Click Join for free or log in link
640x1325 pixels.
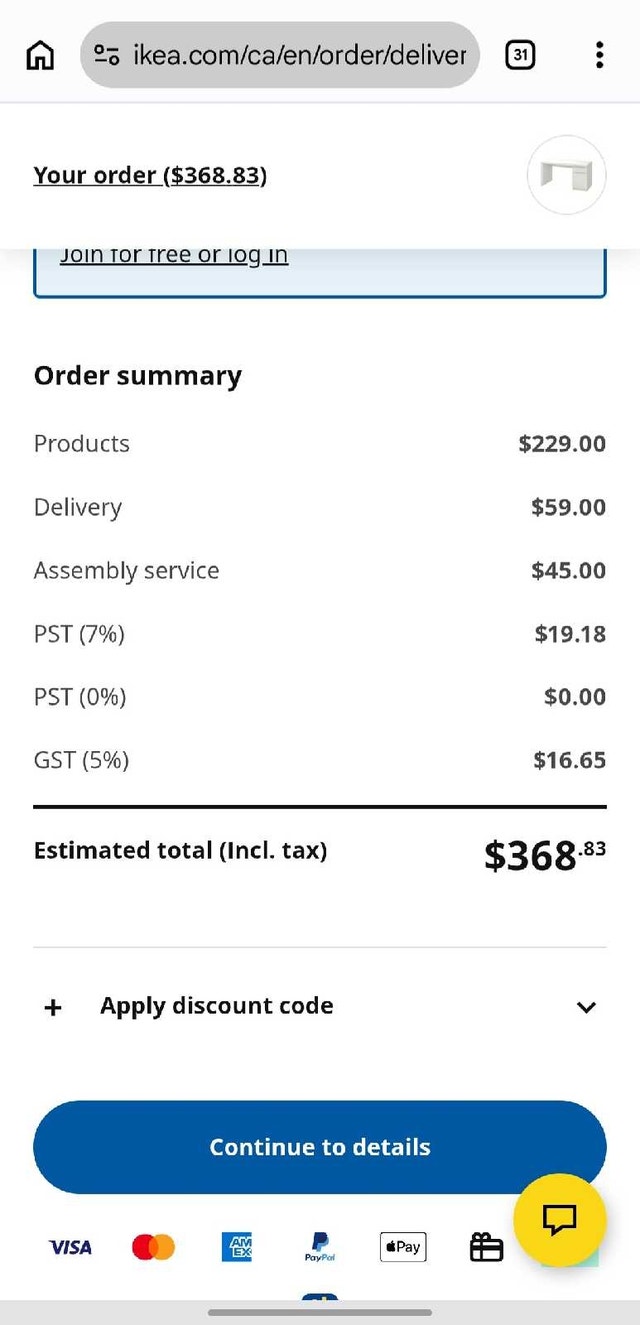pyautogui.click(x=174, y=256)
